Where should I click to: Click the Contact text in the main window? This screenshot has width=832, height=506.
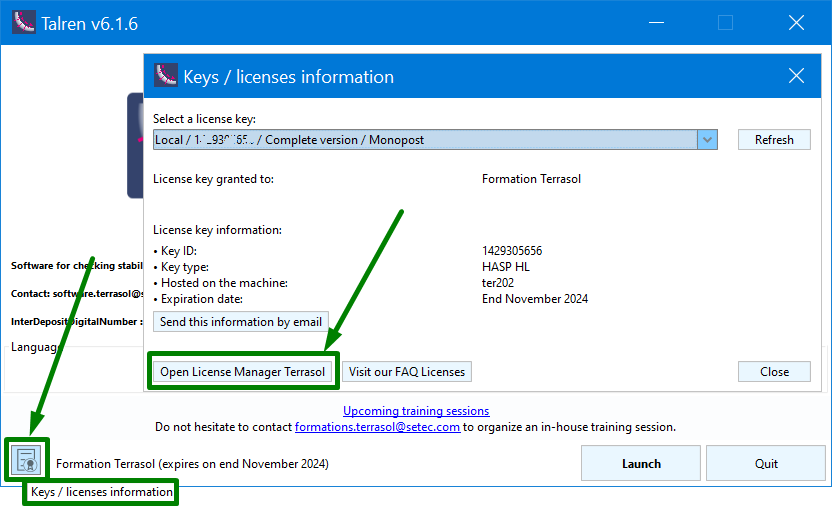(x=77, y=294)
